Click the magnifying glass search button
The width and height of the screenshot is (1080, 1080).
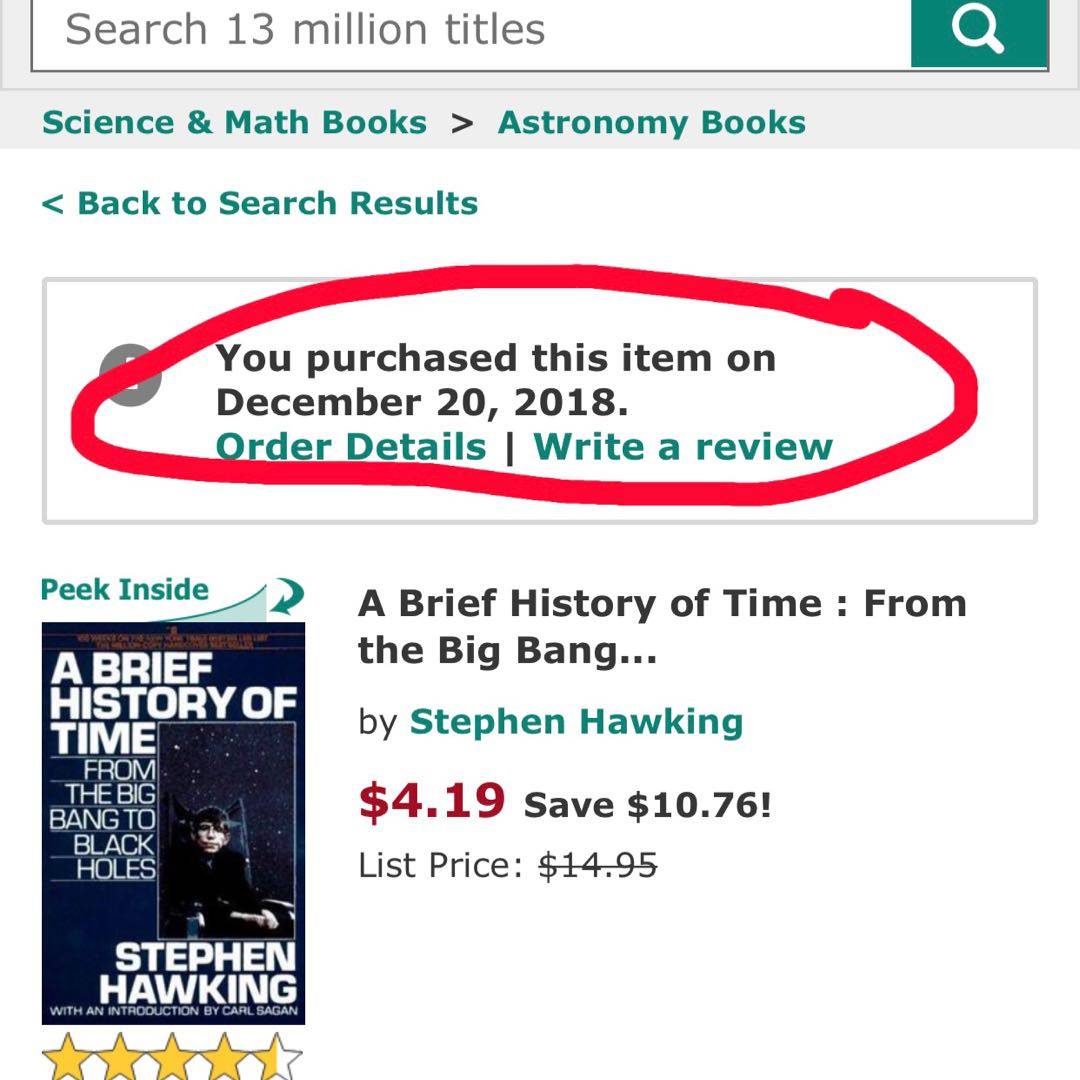coord(978,32)
